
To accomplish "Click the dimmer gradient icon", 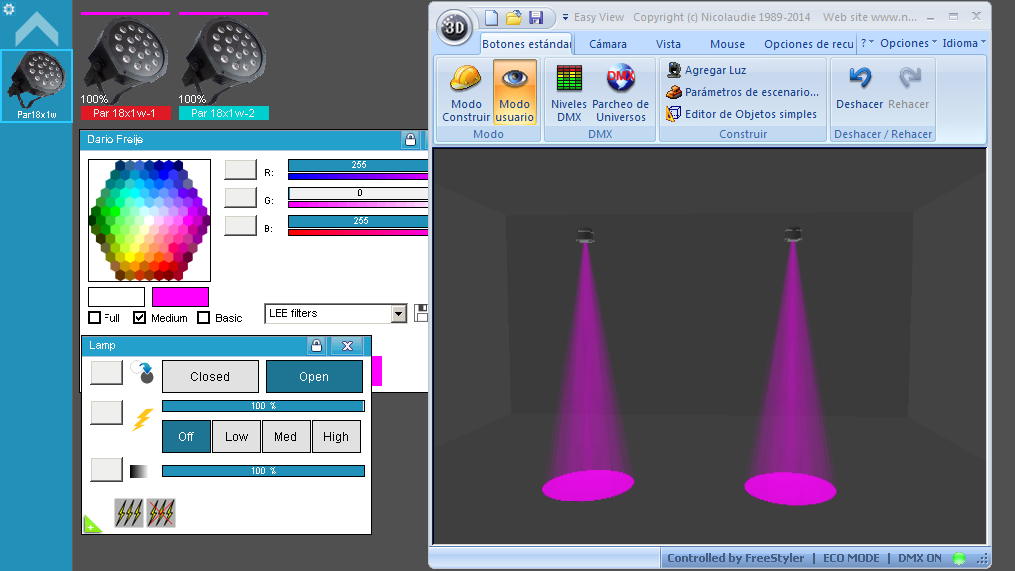I will click(x=139, y=471).
